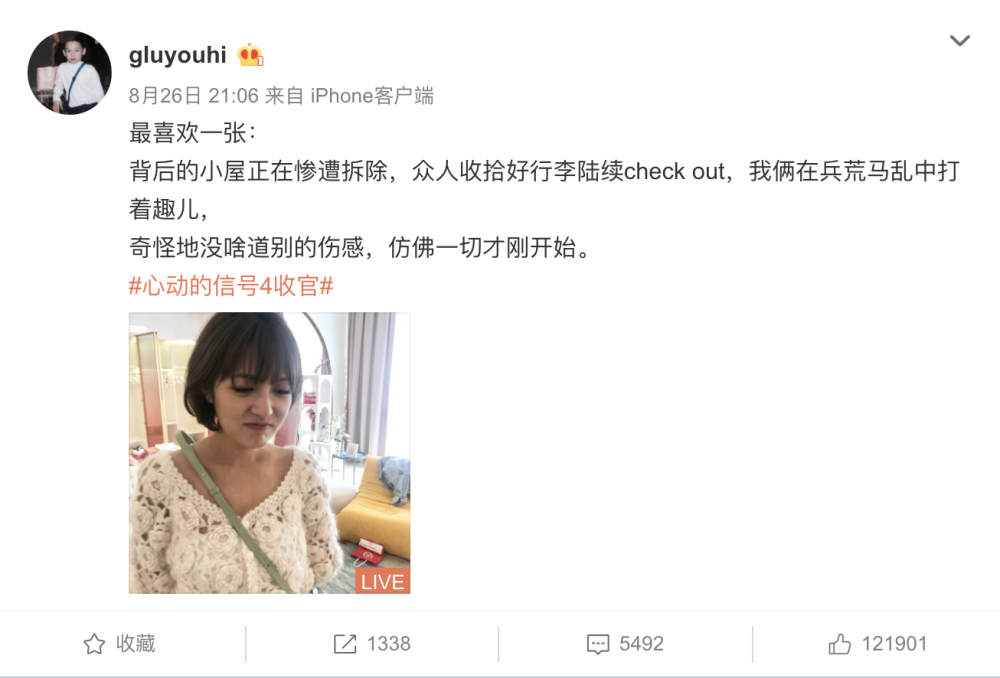Open the post timestamp 8月26日 21:06
Screen dimensions: 1000x678
(x=193, y=96)
